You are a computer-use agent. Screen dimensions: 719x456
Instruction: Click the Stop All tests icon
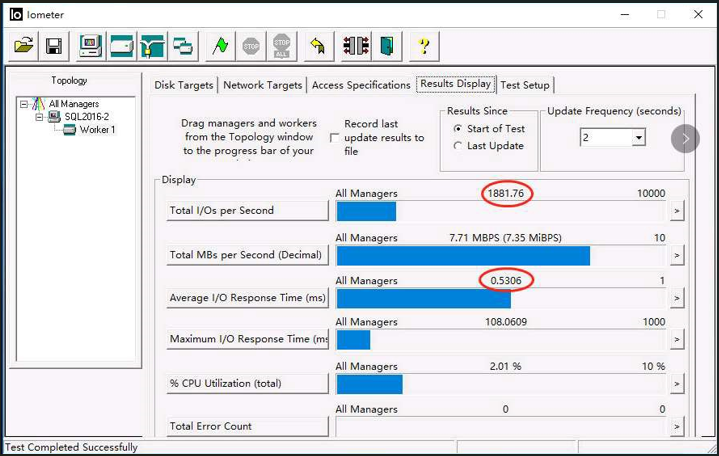click(282, 46)
